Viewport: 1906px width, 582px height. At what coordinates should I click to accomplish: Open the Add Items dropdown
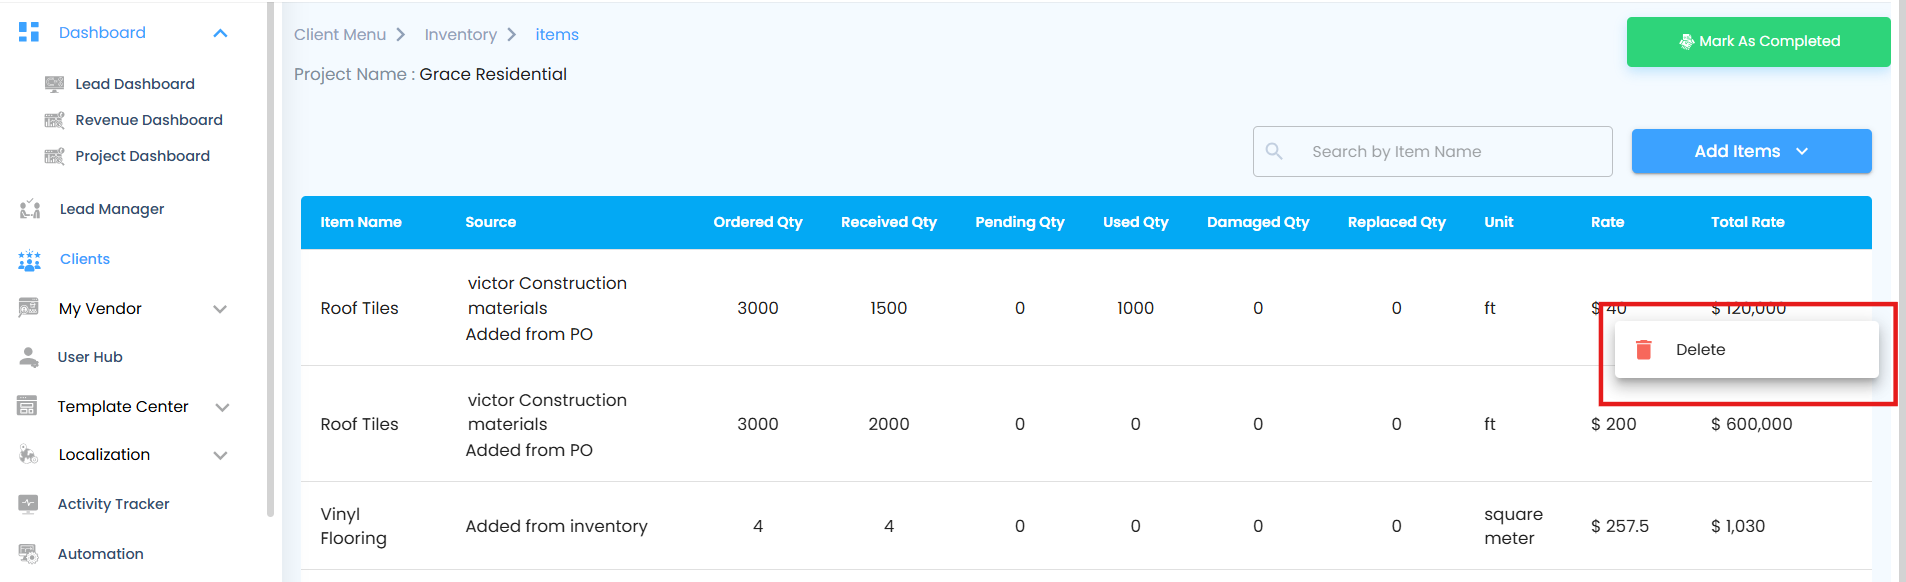pos(1751,151)
